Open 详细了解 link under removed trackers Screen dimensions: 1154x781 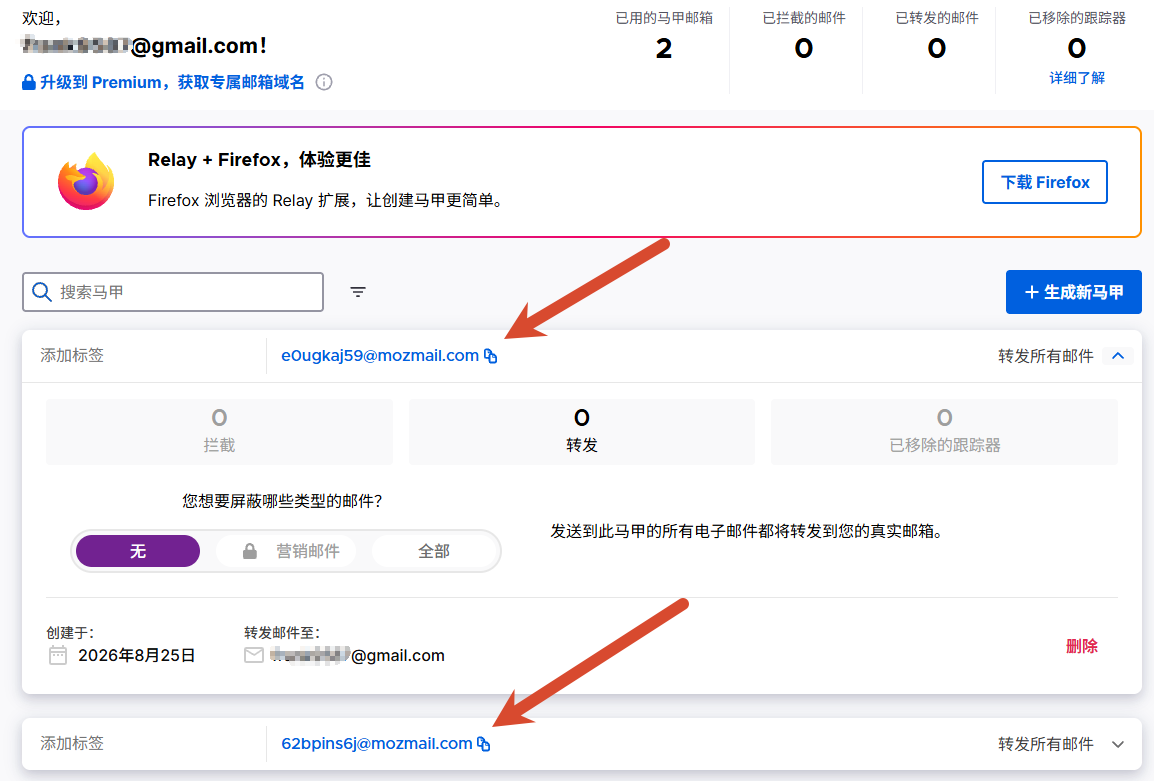tap(1077, 78)
